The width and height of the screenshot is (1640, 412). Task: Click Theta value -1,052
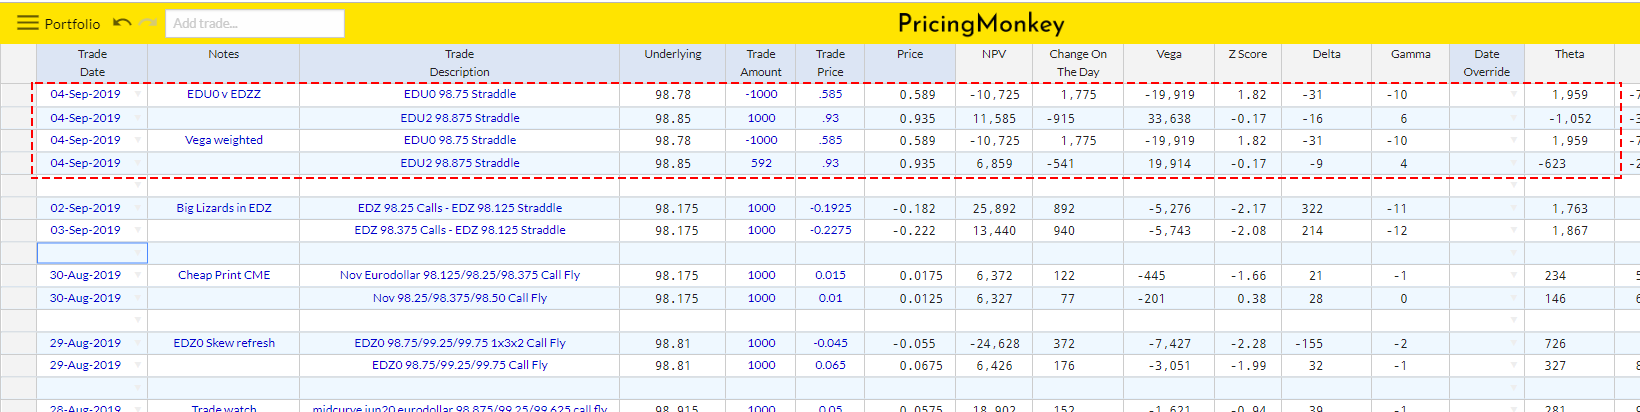[x=1570, y=118]
